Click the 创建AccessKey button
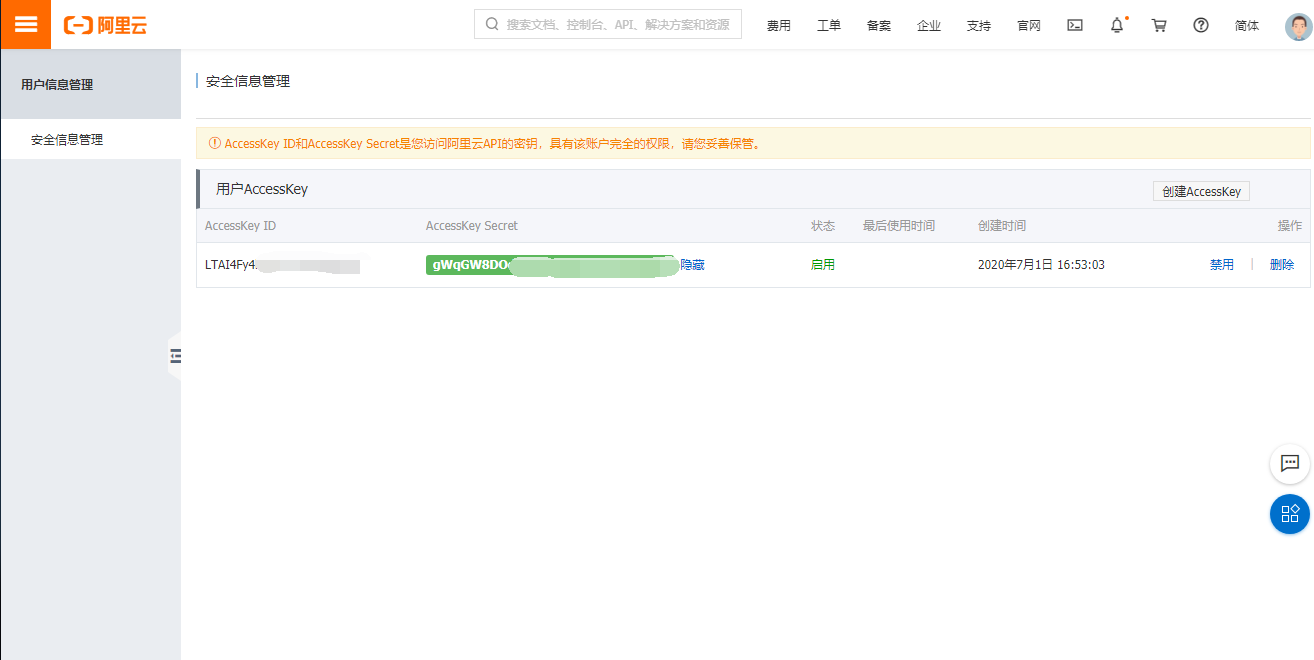This screenshot has height=660, width=1314. 1200,190
